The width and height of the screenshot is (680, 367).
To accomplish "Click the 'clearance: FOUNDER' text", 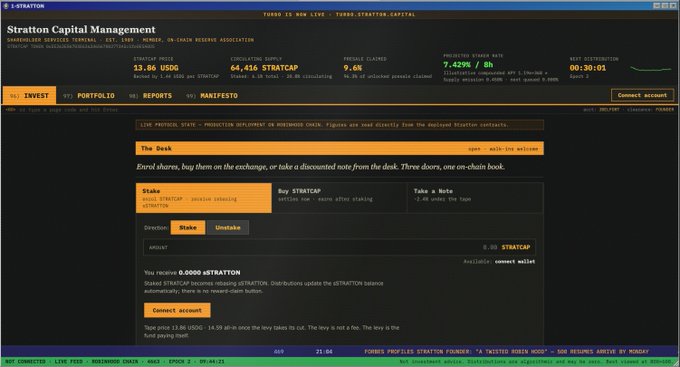I will click(x=650, y=110).
